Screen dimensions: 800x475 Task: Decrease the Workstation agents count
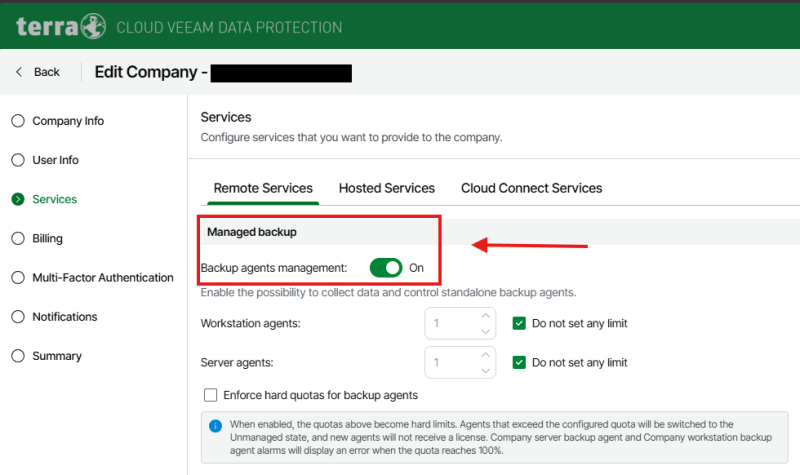[x=485, y=332]
